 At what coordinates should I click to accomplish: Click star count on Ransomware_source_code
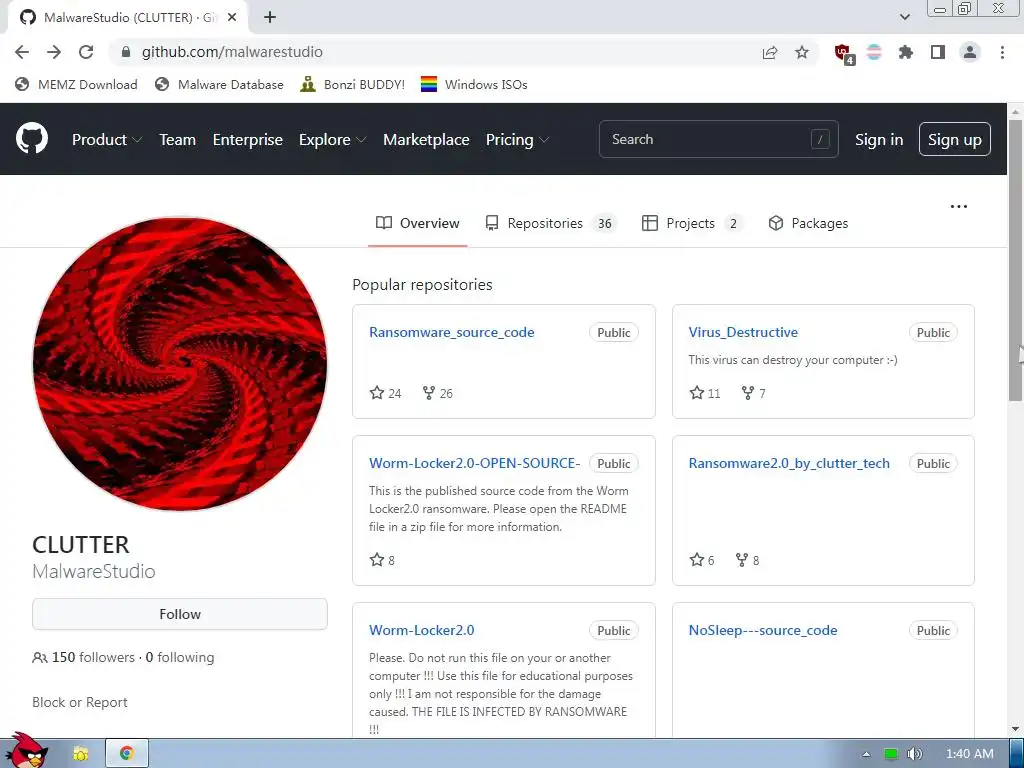[x=385, y=393]
